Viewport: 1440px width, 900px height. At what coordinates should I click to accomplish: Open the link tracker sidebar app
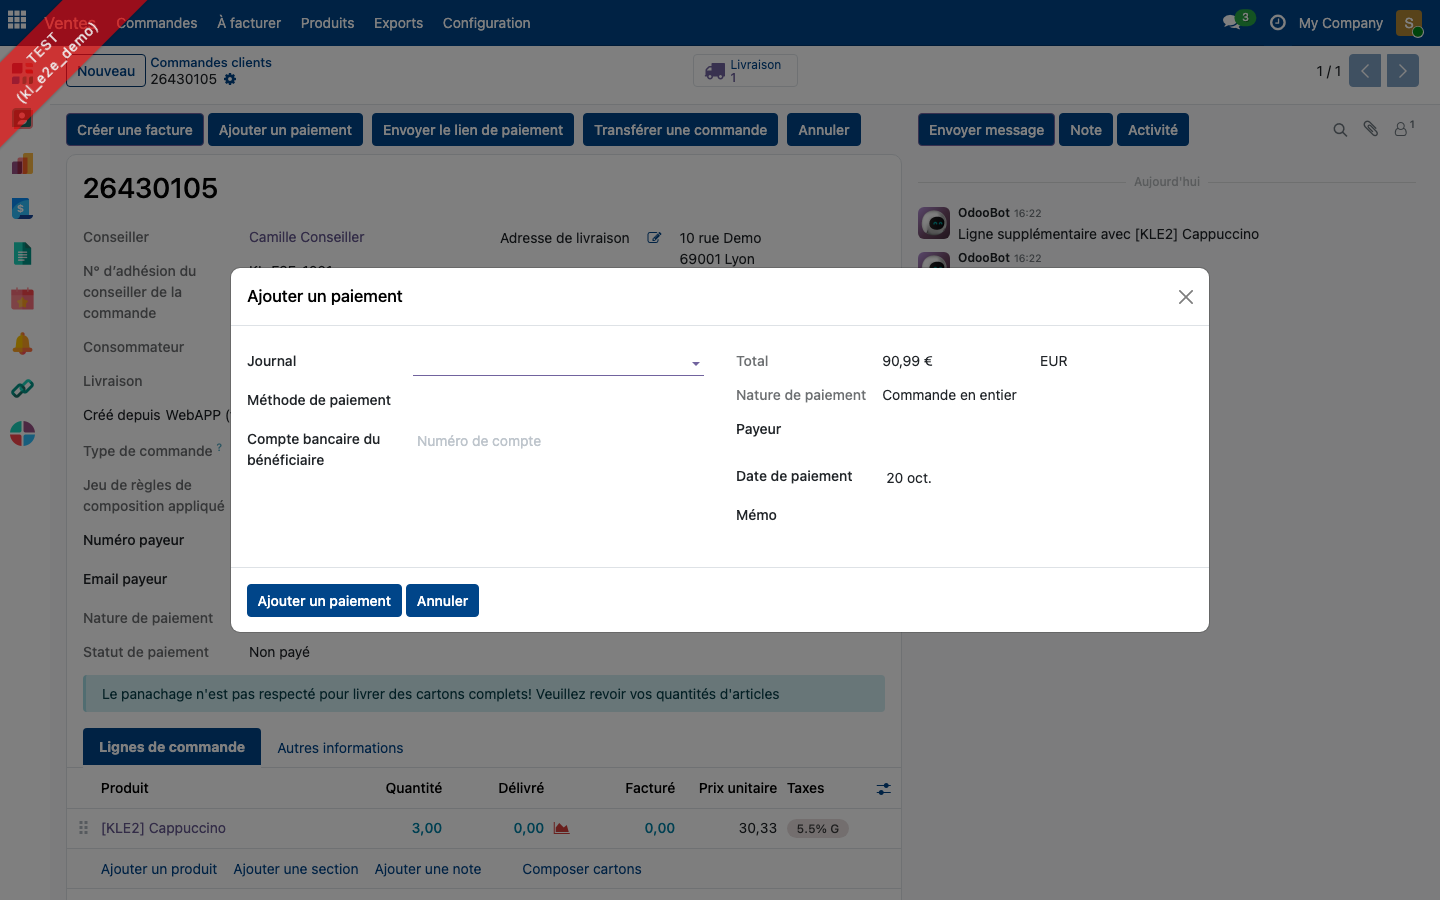click(22, 388)
